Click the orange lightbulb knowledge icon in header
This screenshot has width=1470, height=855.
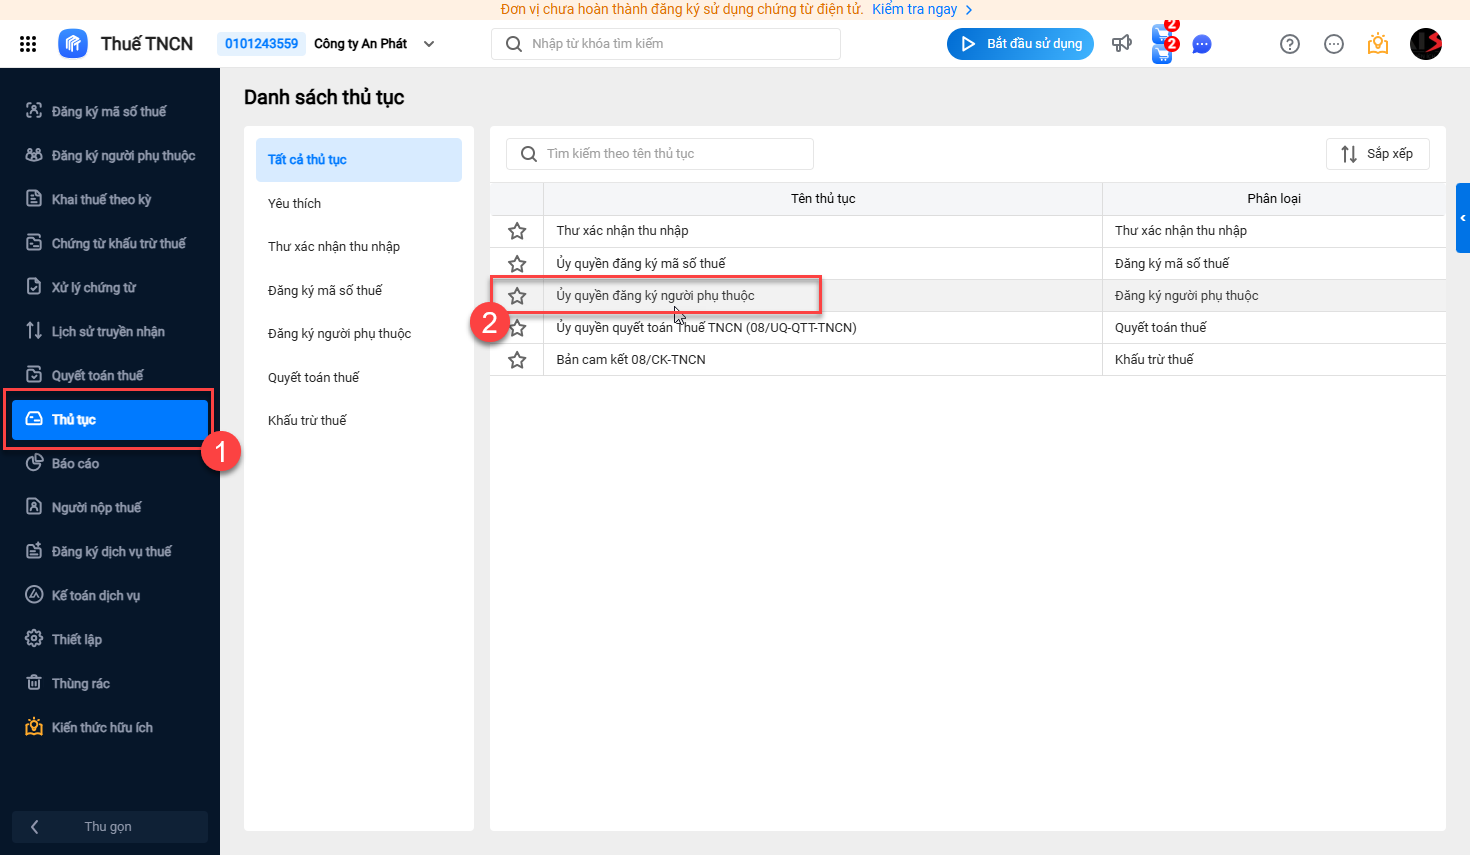tap(1378, 44)
